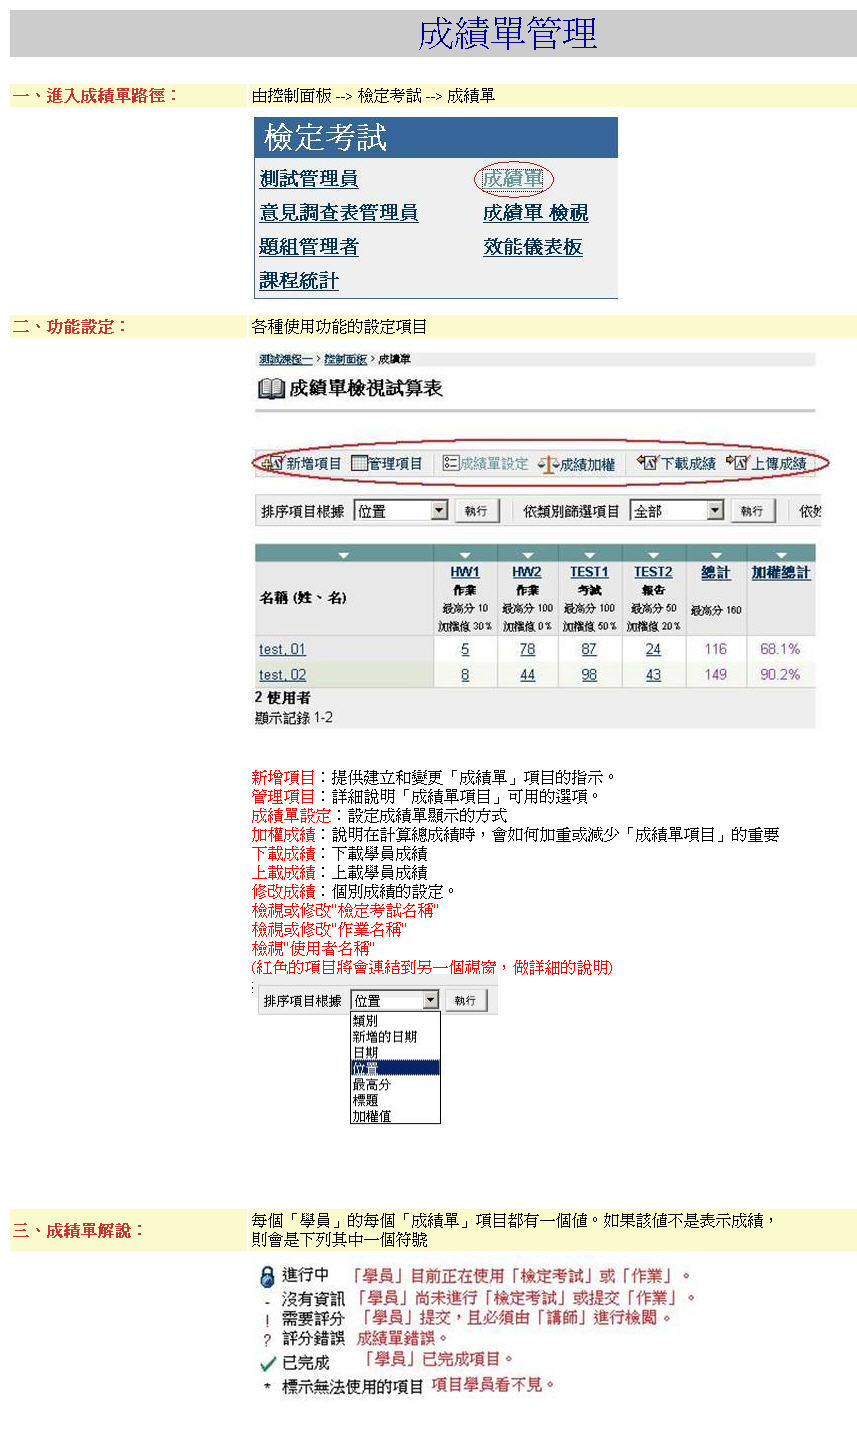
Task: Open the 效能儀表板 link
Action: click(x=532, y=247)
